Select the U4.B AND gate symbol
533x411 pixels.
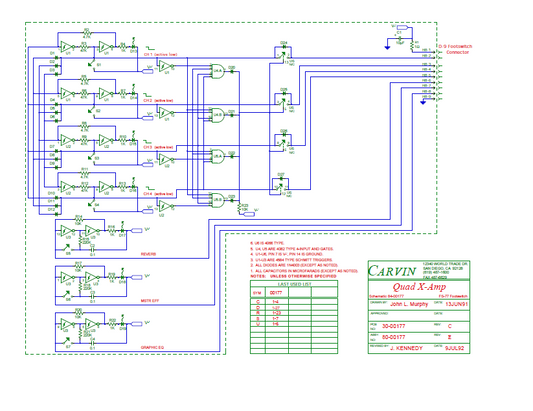218,115
